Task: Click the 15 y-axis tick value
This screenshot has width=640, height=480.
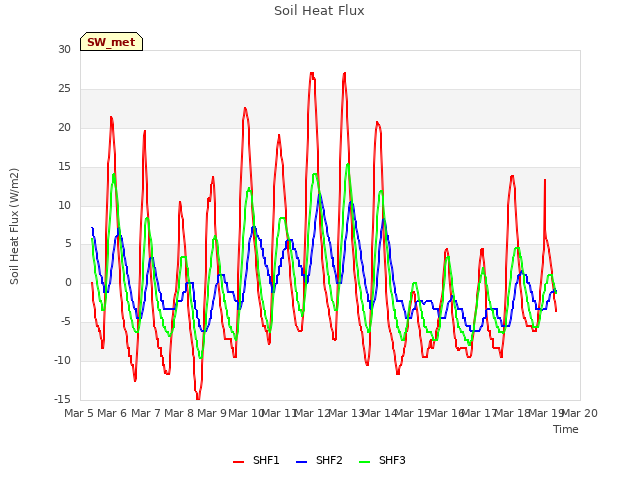Action: 64,167
